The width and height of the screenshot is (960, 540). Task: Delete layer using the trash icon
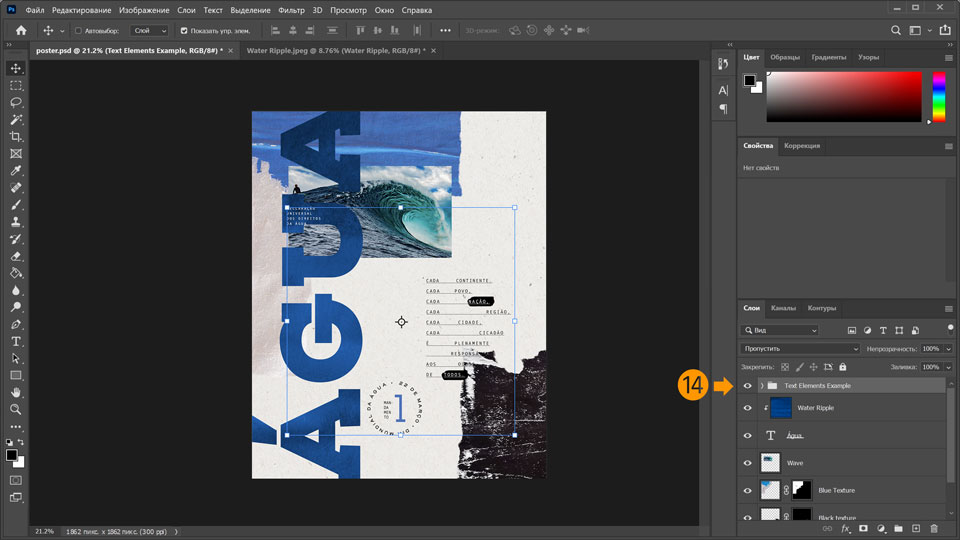934,528
